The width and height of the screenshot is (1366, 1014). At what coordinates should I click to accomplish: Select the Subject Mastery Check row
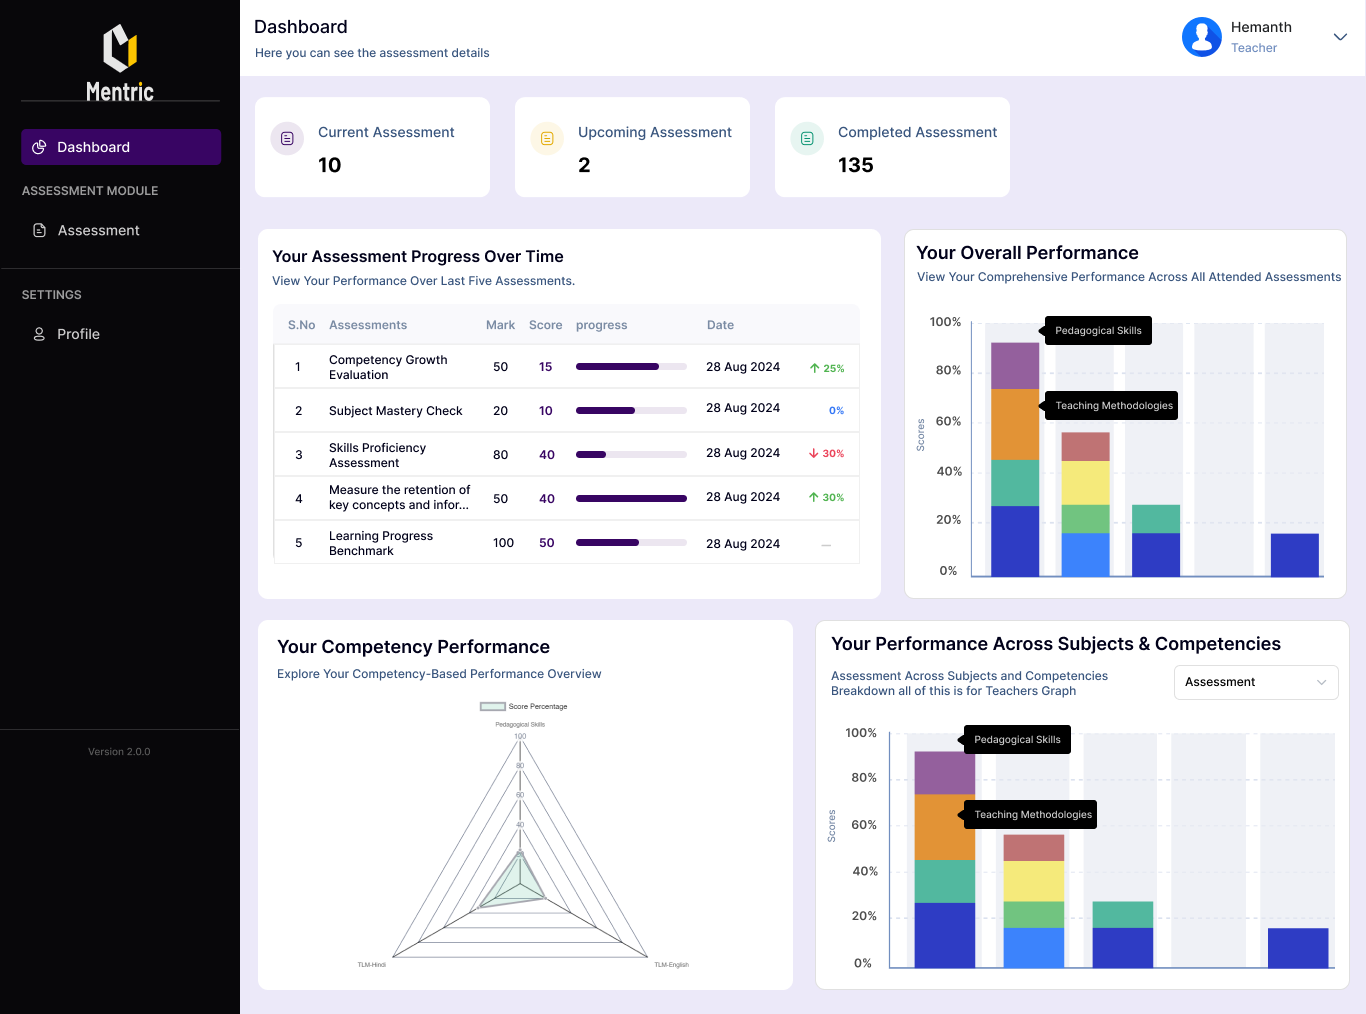(x=395, y=411)
